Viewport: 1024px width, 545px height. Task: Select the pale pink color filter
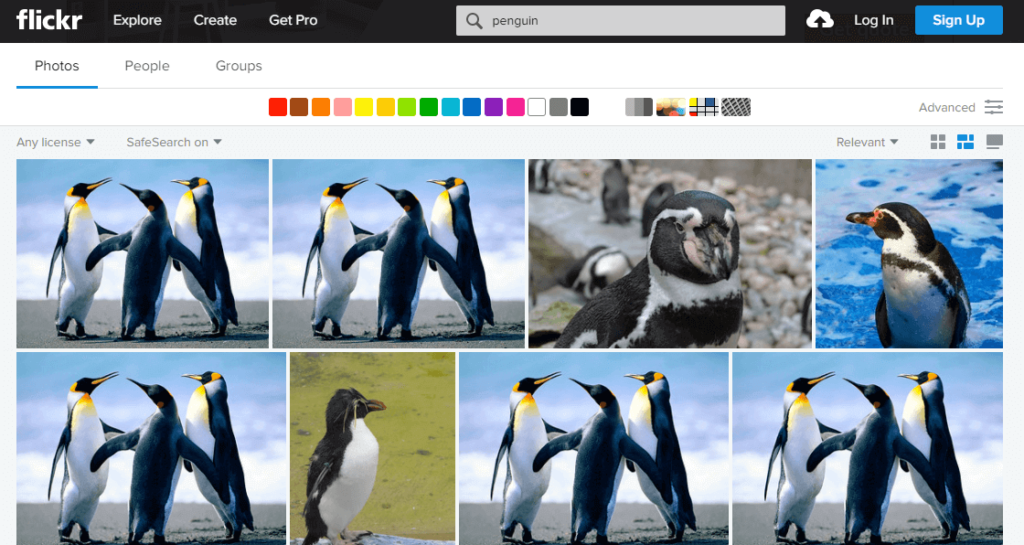[x=343, y=107]
